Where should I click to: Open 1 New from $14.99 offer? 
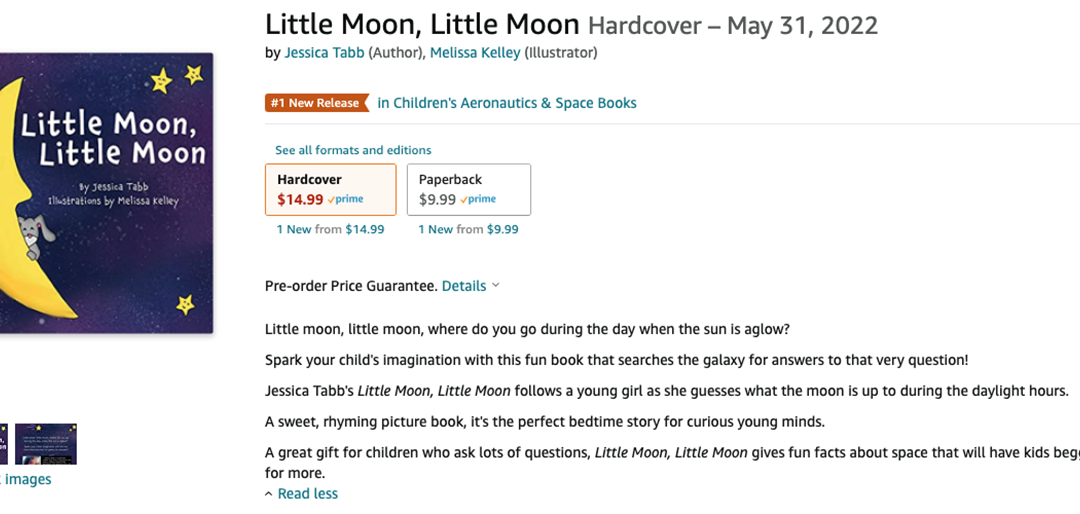331,229
